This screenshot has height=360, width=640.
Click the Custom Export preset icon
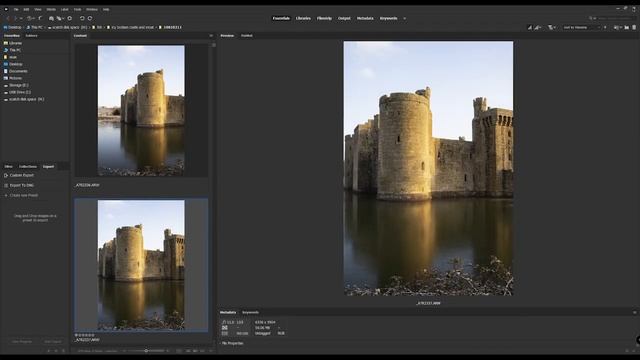click(x=6, y=175)
